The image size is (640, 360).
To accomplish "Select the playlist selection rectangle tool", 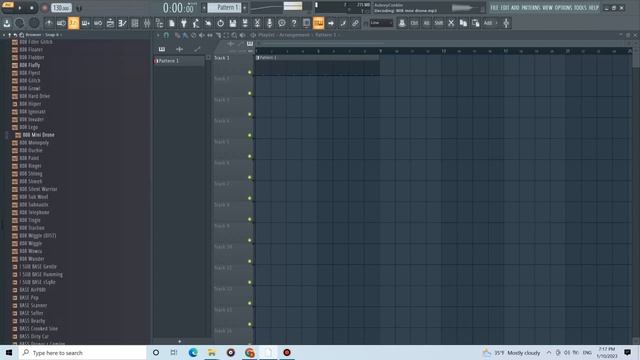I will point(226,36).
